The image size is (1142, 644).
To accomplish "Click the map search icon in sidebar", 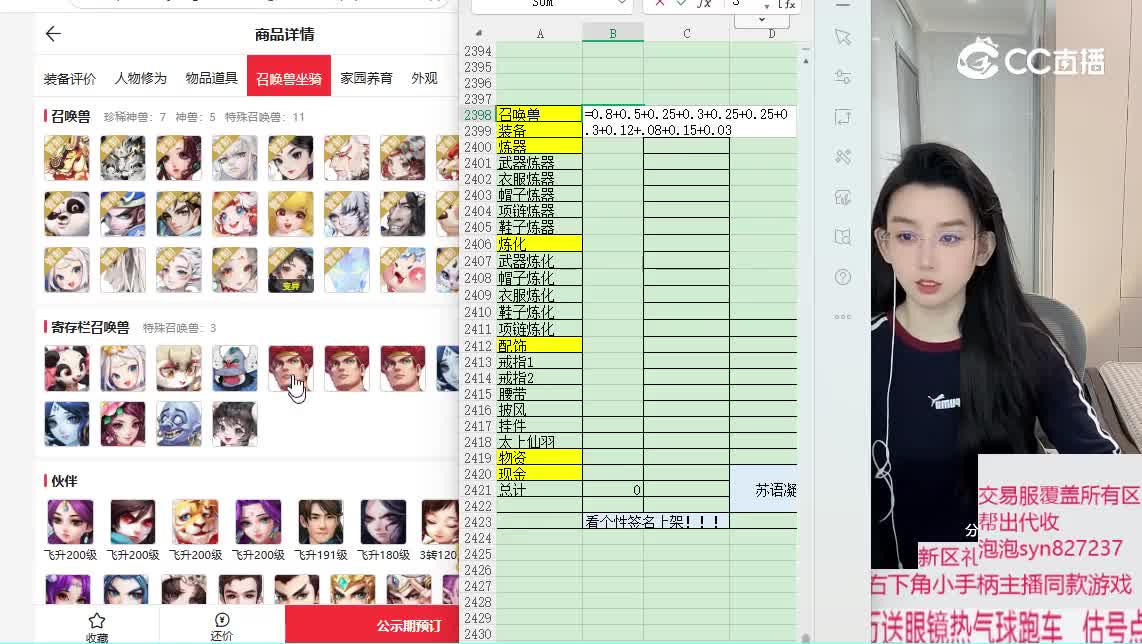I will pyautogui.click(x=843, y=237).
